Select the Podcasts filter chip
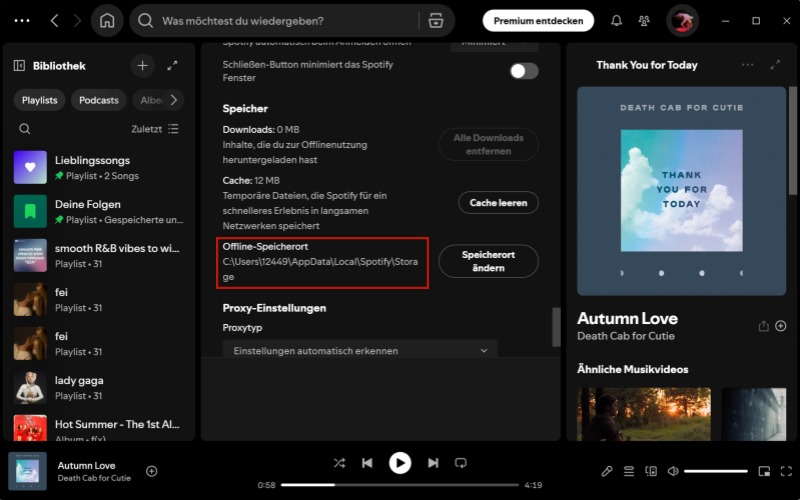 pyautogui.click(x=98, y=100)
